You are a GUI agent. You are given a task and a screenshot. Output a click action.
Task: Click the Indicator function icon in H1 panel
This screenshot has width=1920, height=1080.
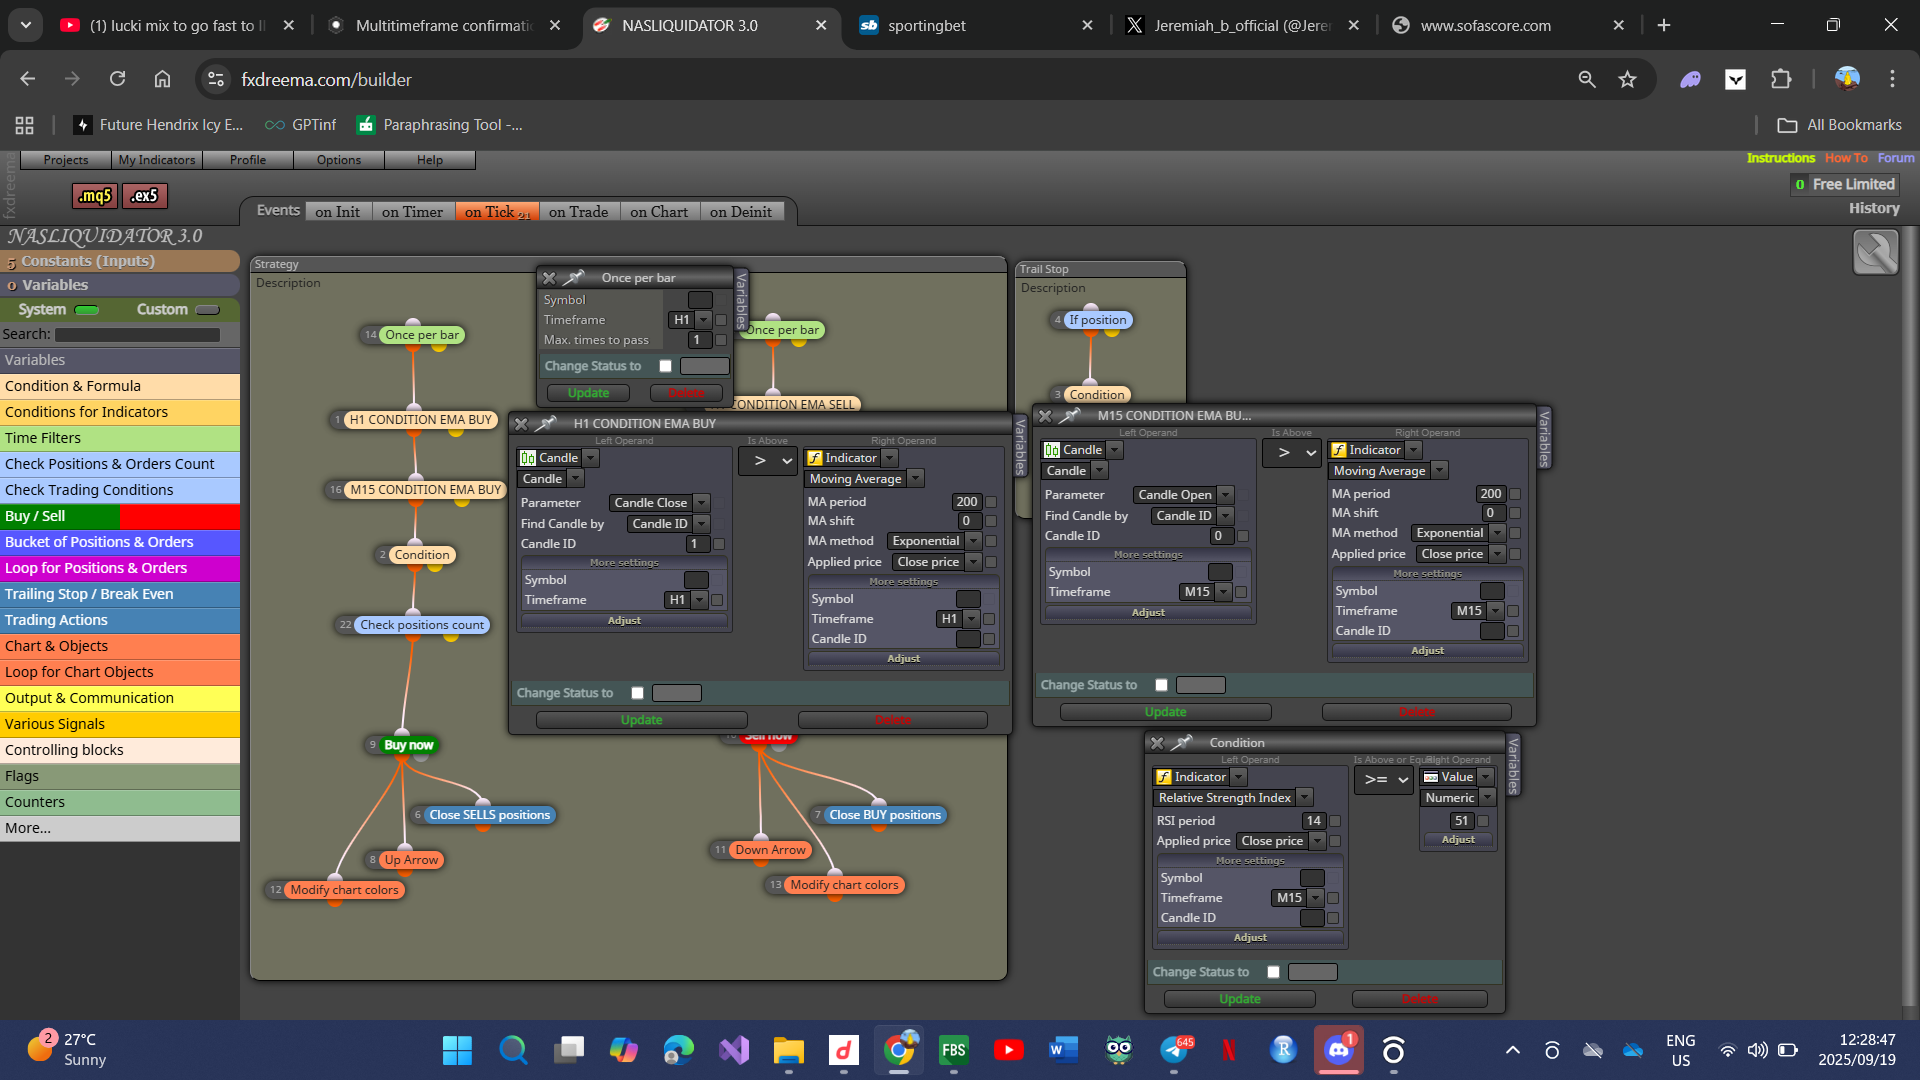(x=815, y=458)
